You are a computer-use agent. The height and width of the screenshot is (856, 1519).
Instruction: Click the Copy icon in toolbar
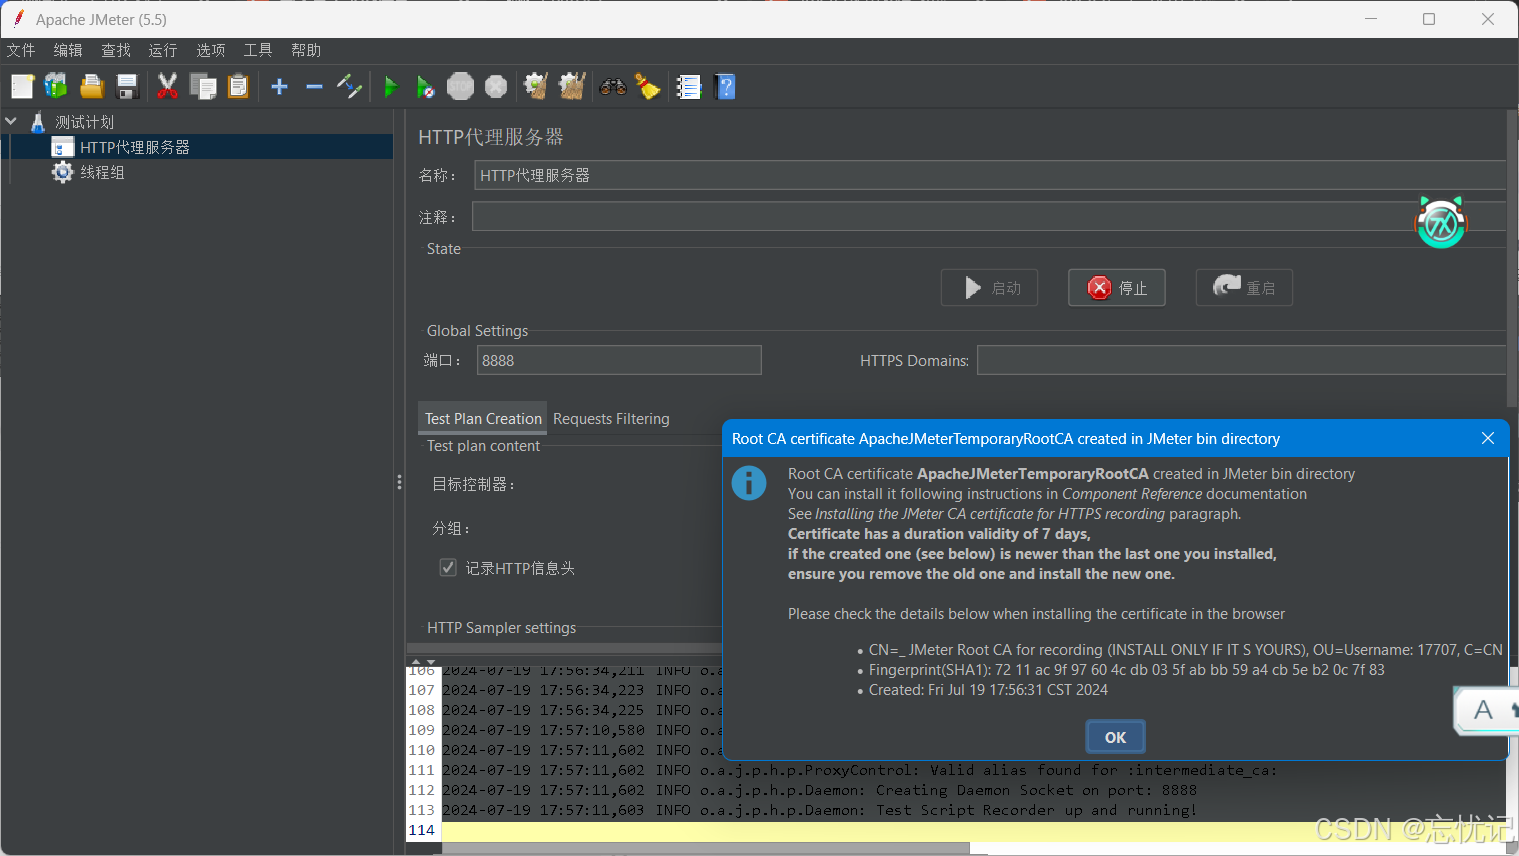[203, 87]
